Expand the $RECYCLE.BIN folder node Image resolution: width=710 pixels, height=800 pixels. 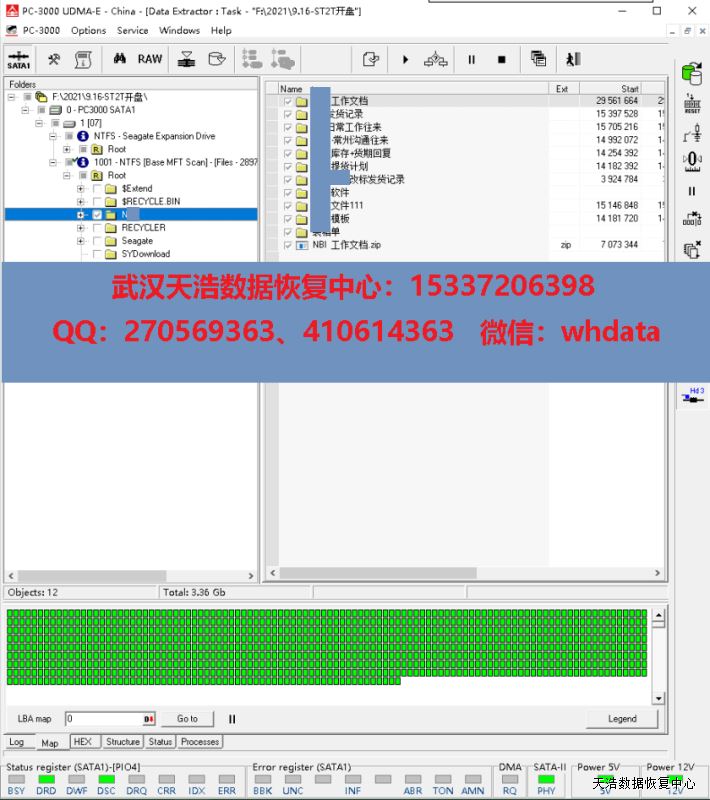coord(81,201)
